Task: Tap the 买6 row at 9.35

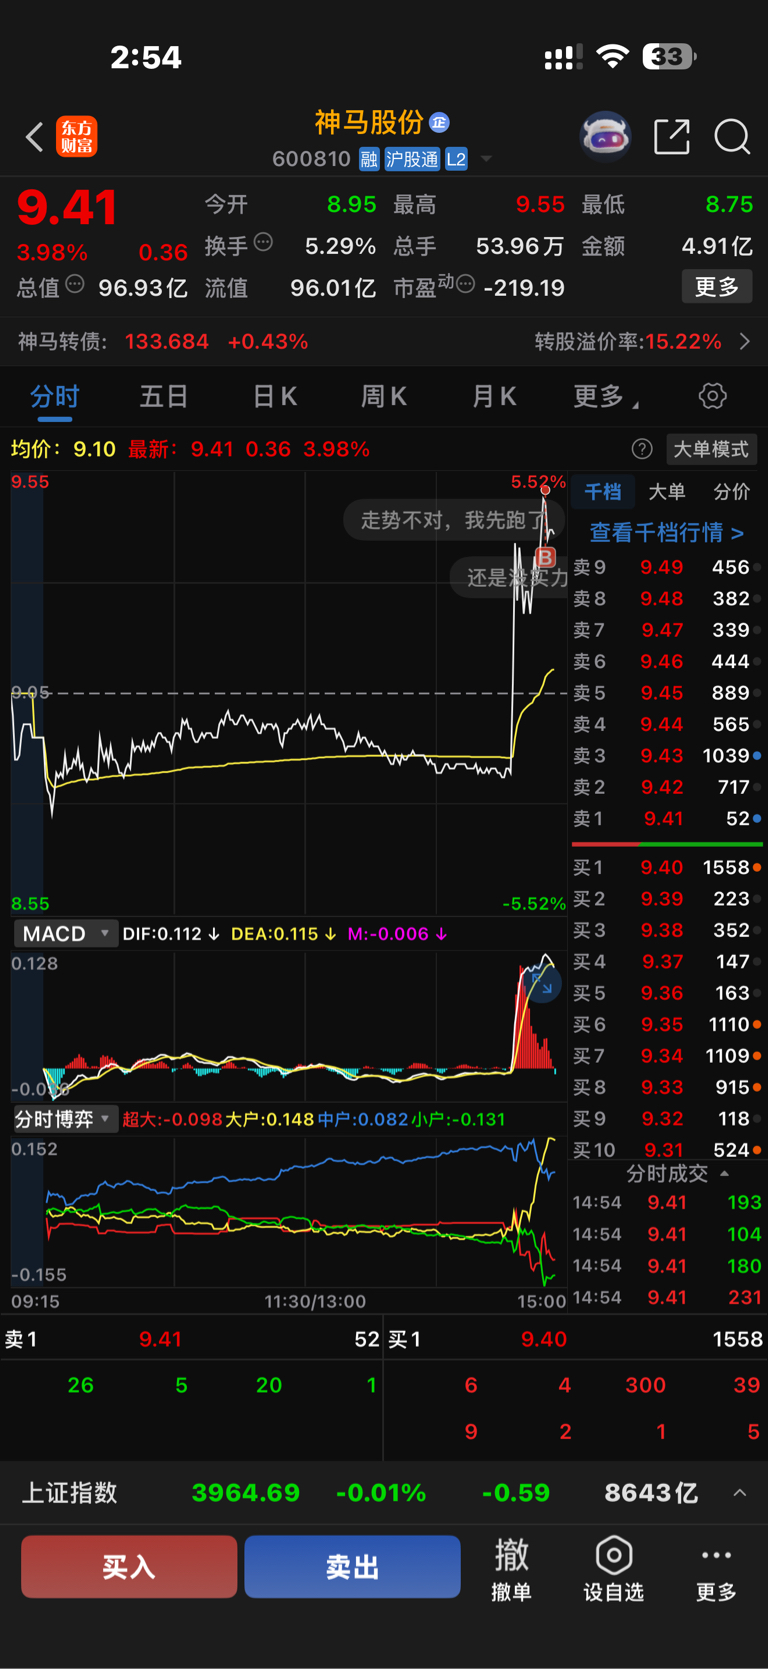Action: pos(666,1025)
